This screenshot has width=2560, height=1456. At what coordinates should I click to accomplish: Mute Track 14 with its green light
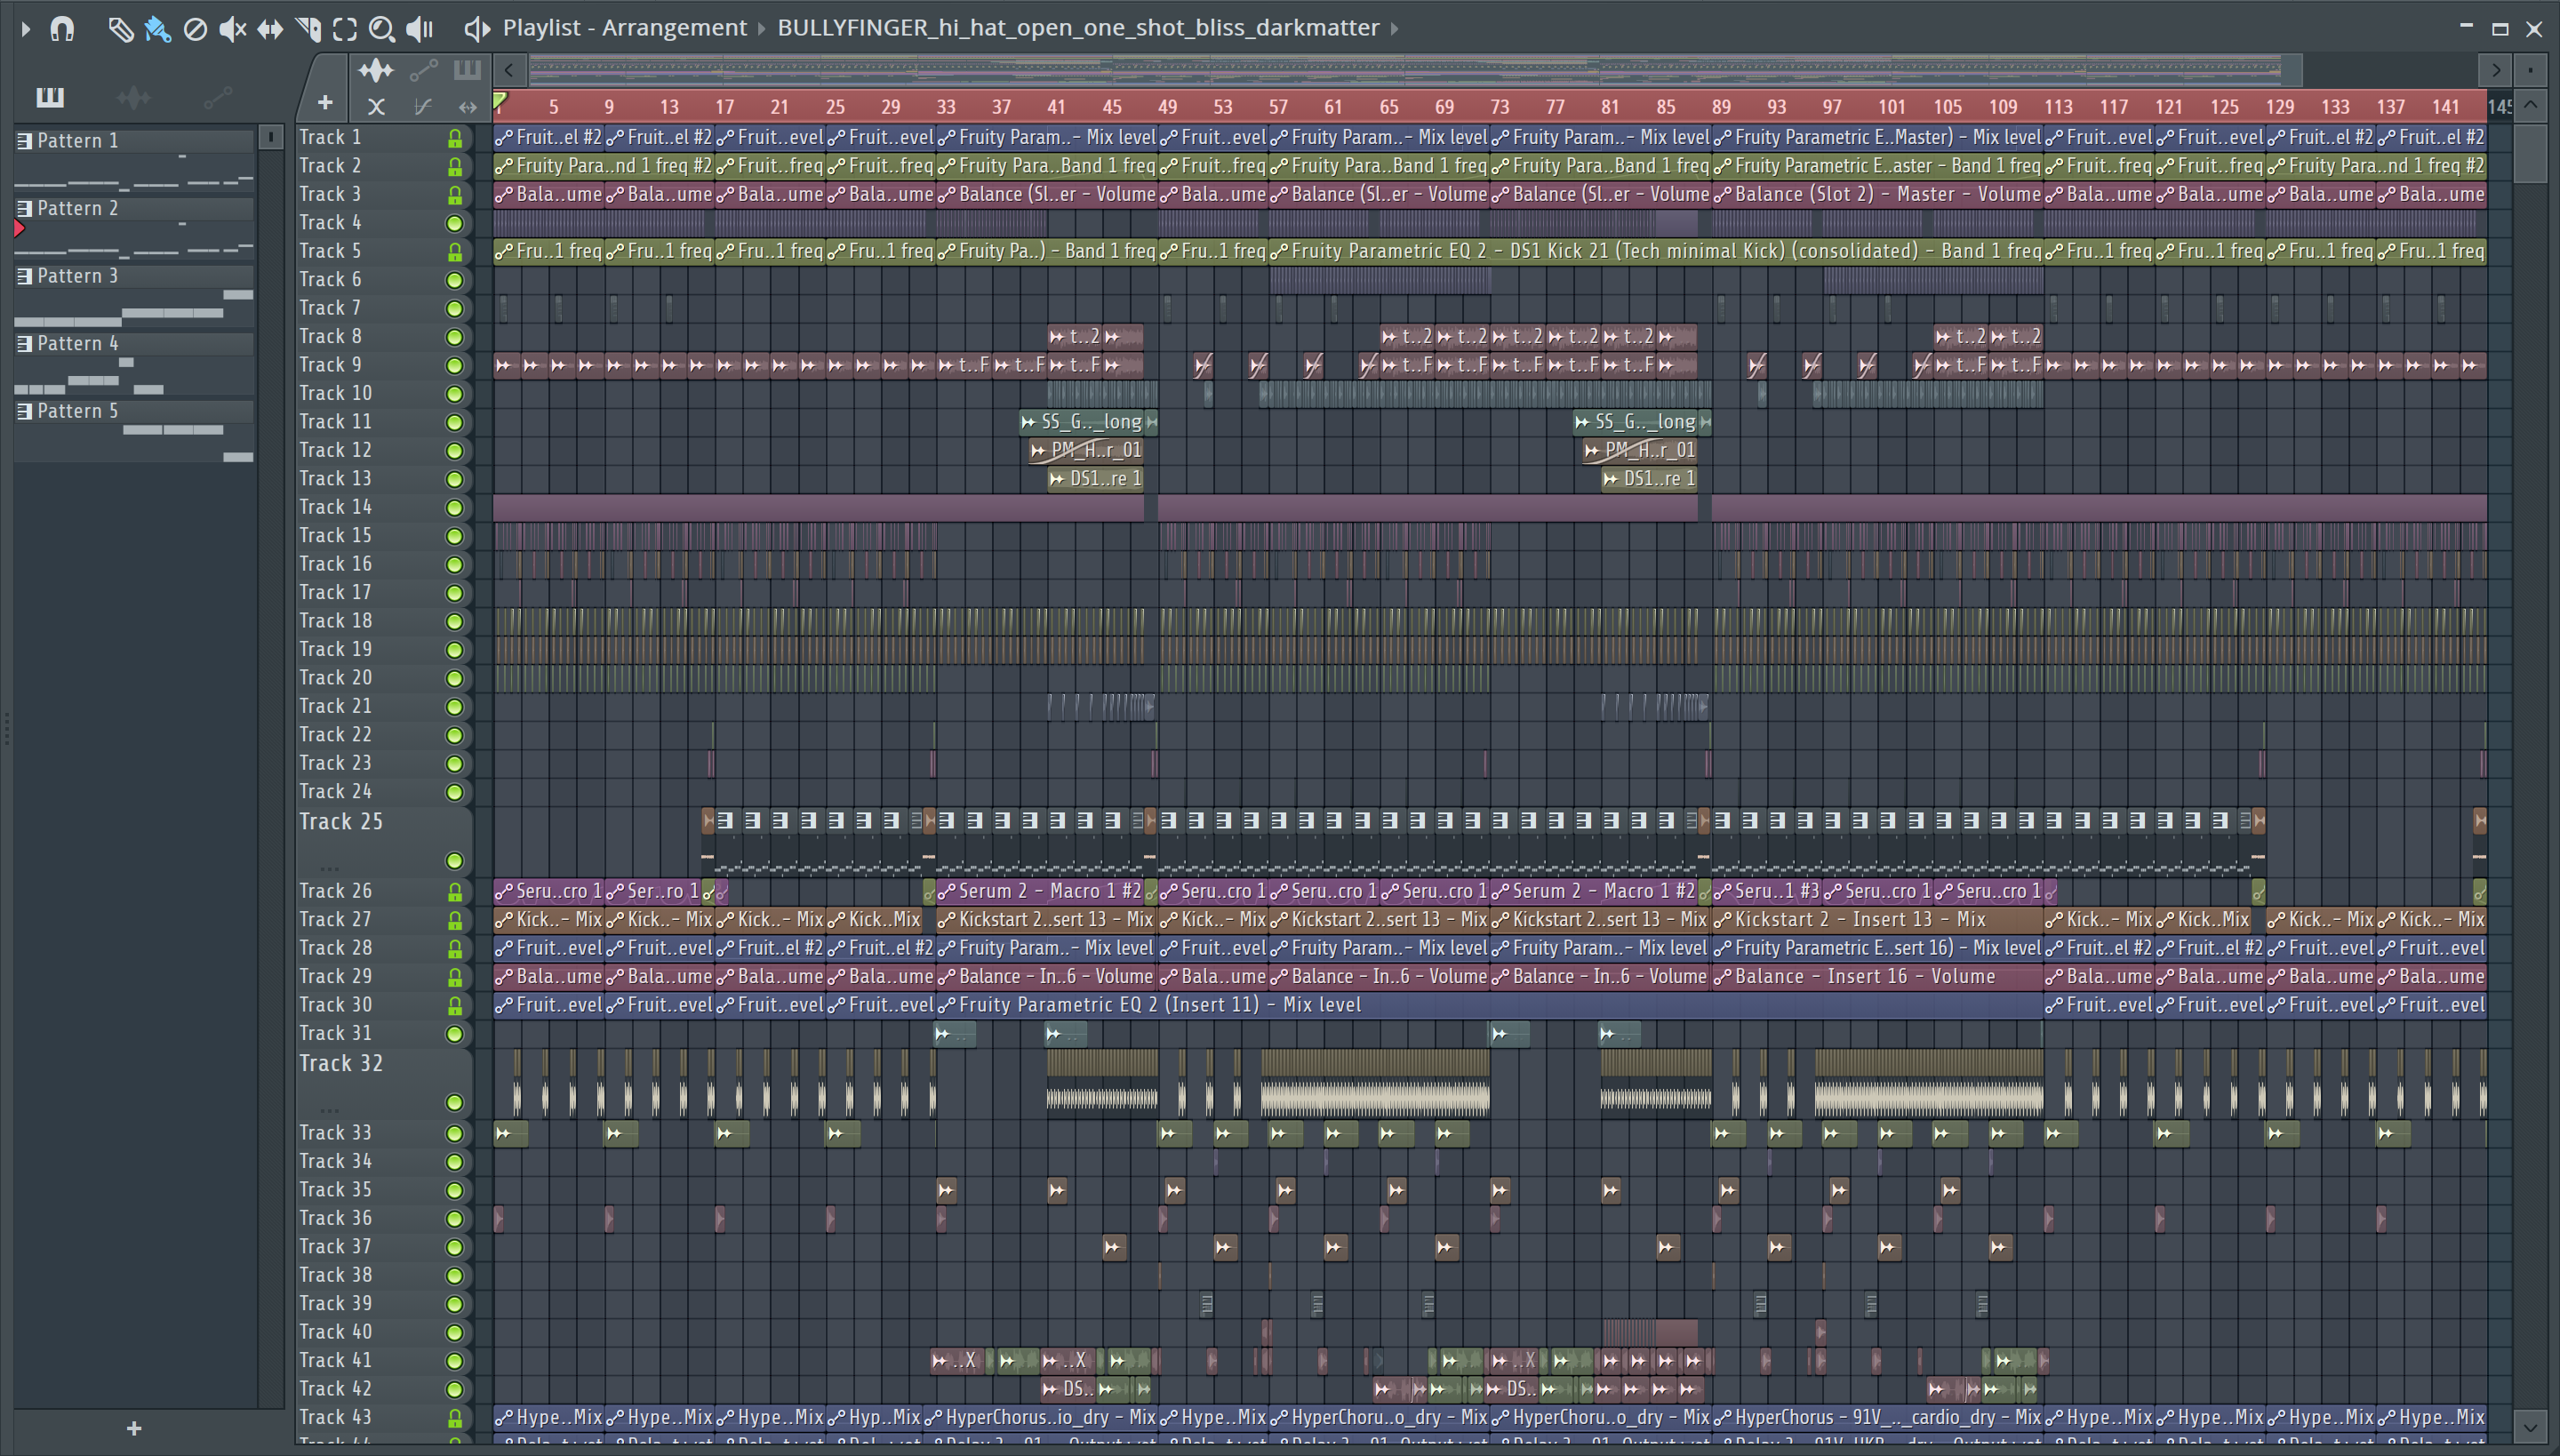(455, 508)
